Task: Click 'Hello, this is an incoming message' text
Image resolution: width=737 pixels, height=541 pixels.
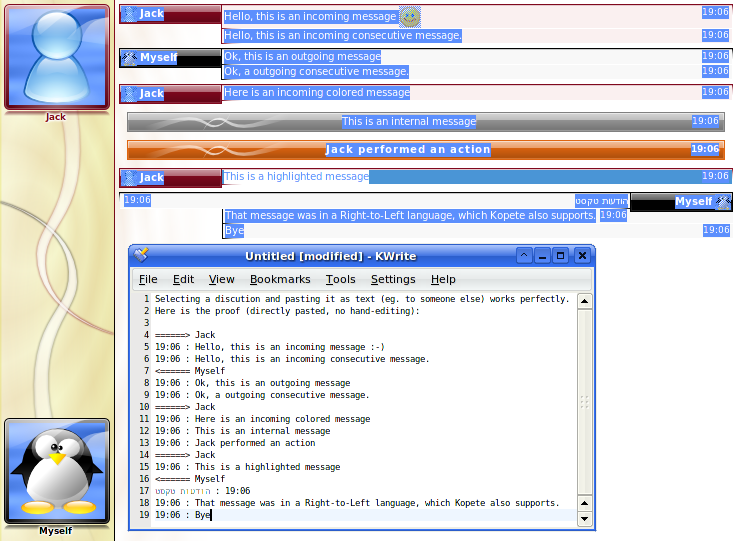Action: pyautogui.click(x=310, y=16)
